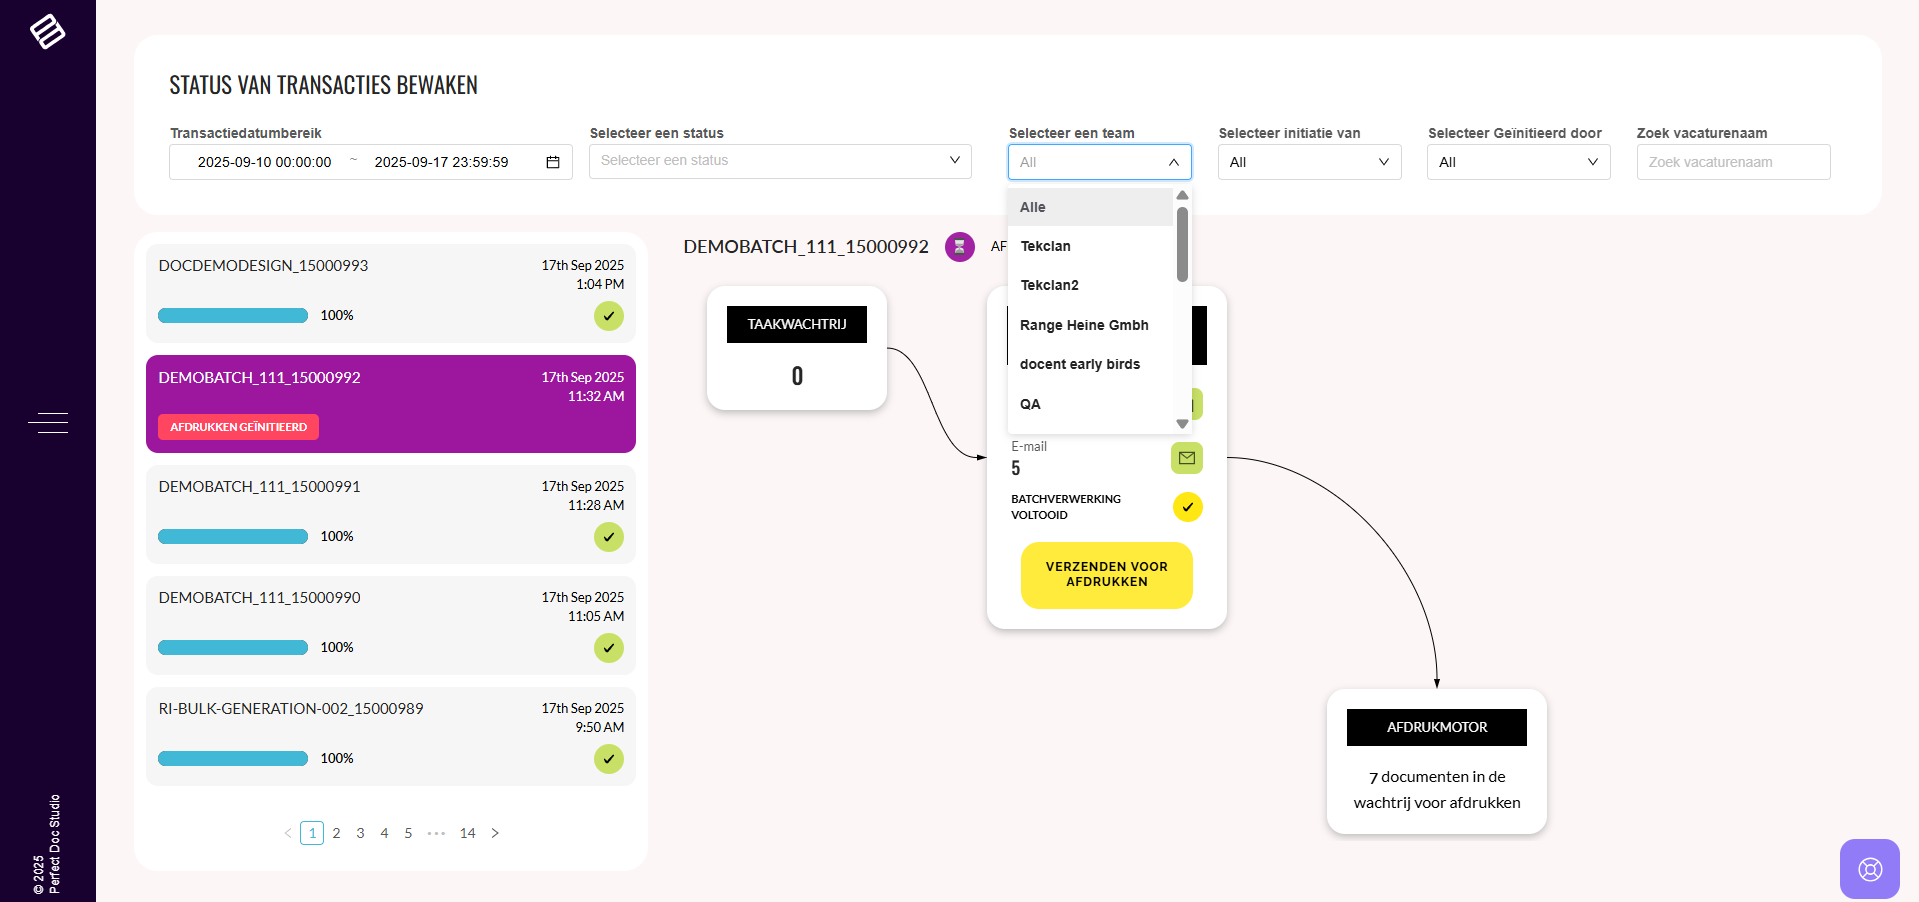Choose Range Heine Gmbh from team list

click(x=1084, y=325)
